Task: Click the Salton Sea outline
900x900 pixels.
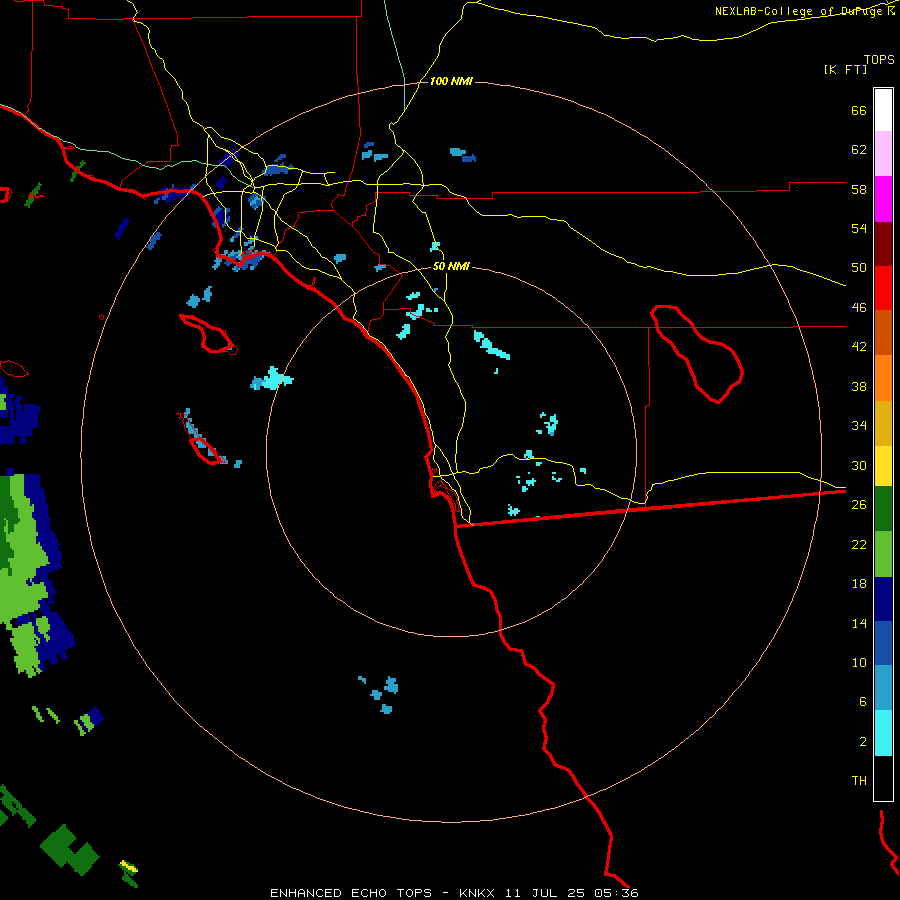Action: [x=697, y=354]
